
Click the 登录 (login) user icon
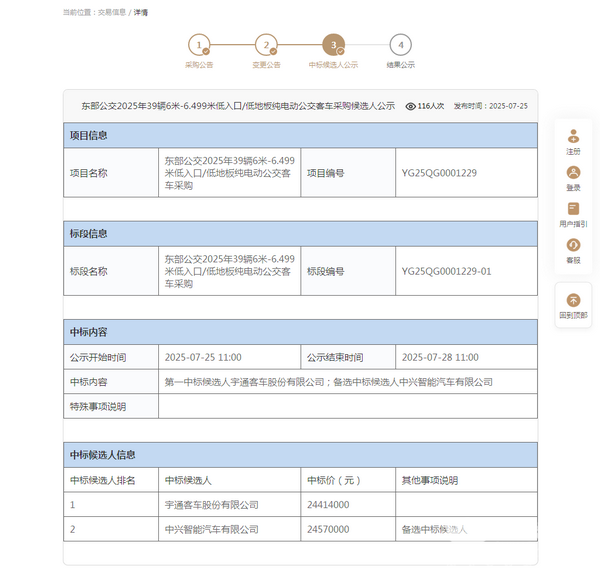coord(573,172)
